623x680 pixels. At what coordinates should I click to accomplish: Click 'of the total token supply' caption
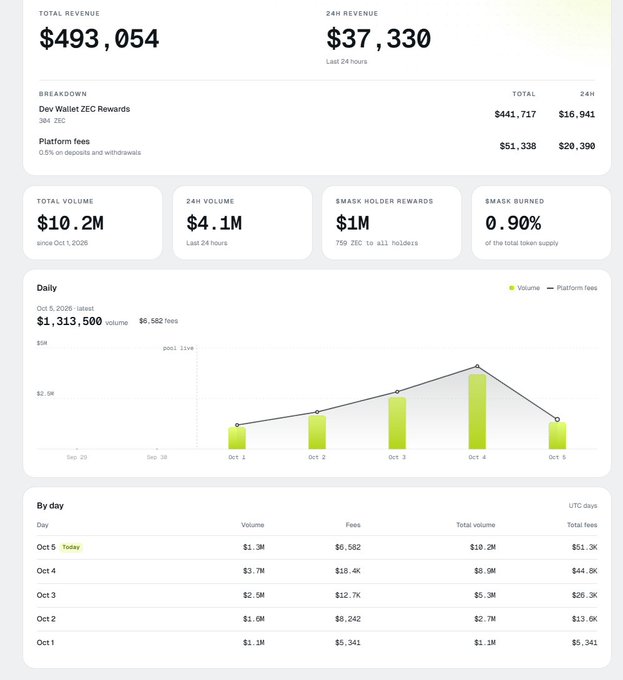(x=522, y=243)
